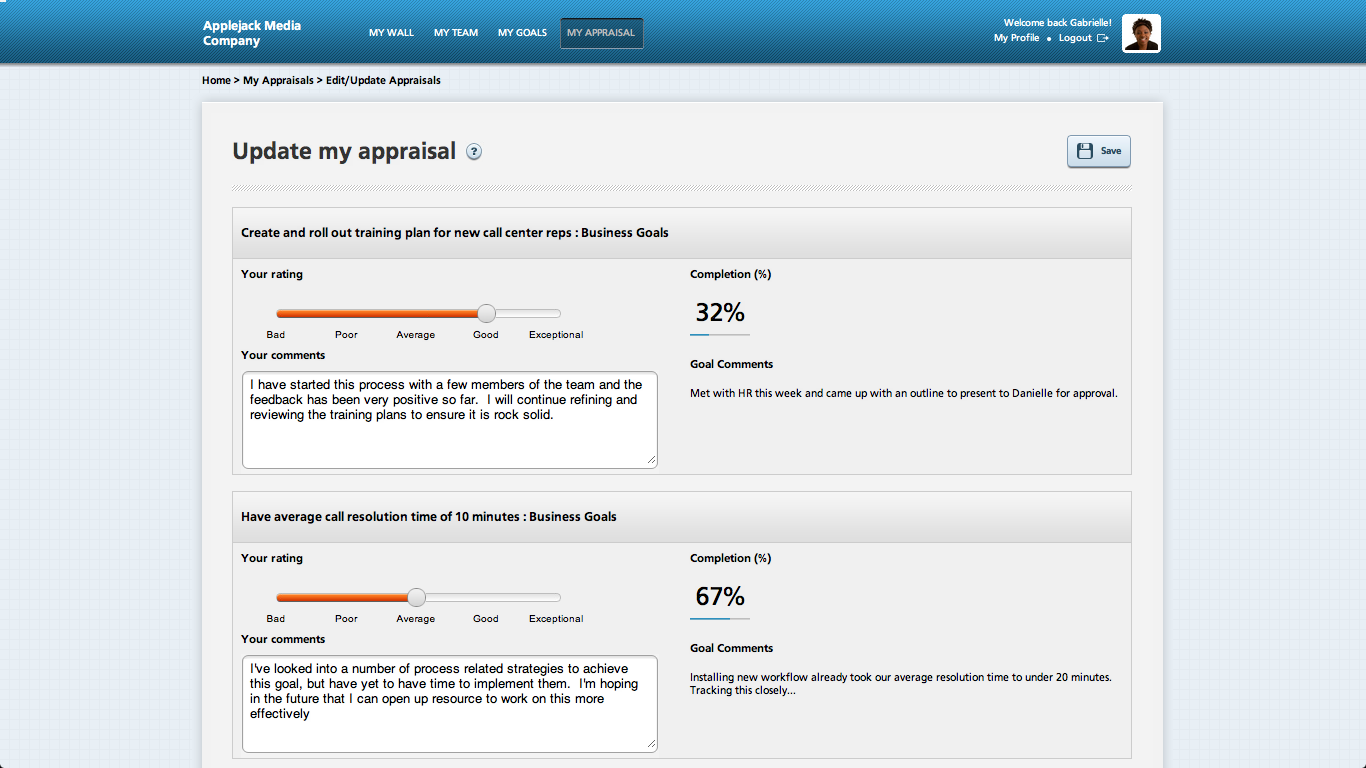Click the Logout link text

1075,38
